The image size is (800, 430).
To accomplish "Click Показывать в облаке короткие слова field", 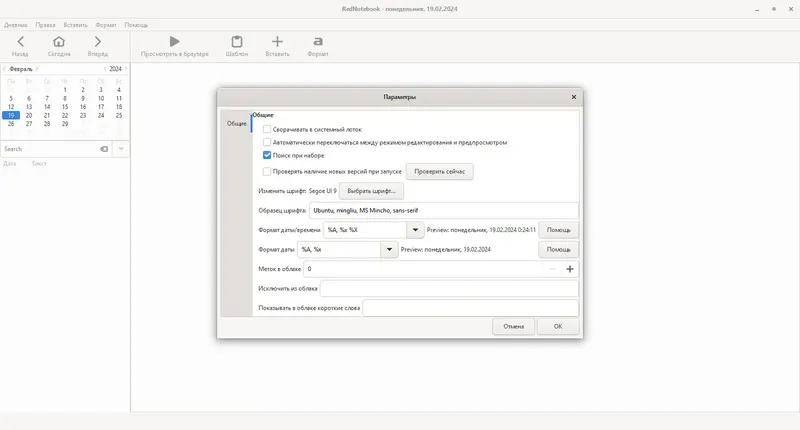I will (x=470, y=308).
